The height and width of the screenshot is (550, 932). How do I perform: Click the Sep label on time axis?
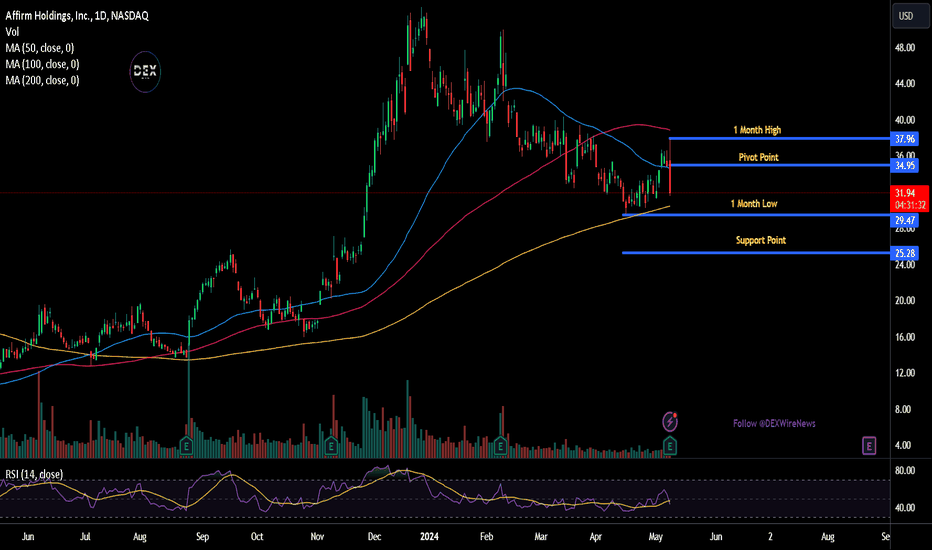tap(202, 536)
